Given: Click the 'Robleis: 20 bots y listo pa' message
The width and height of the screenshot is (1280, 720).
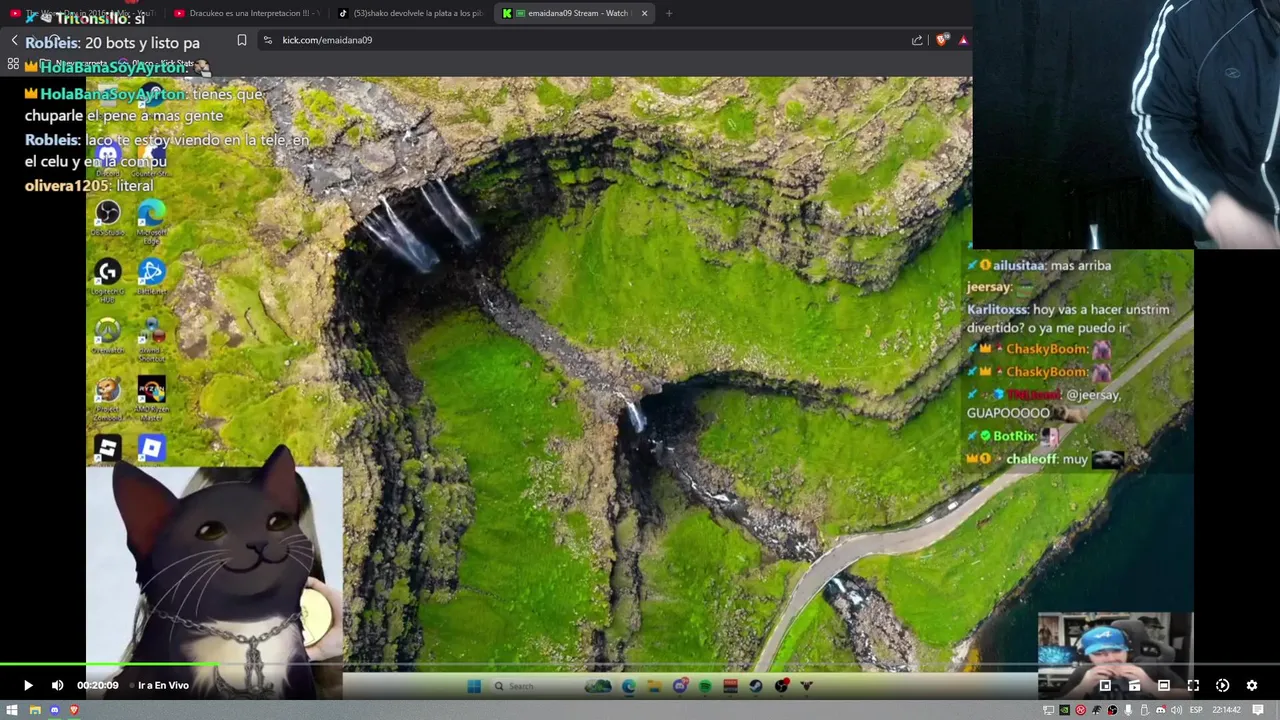Looking at the screenshot, I should tap(112, 43).
